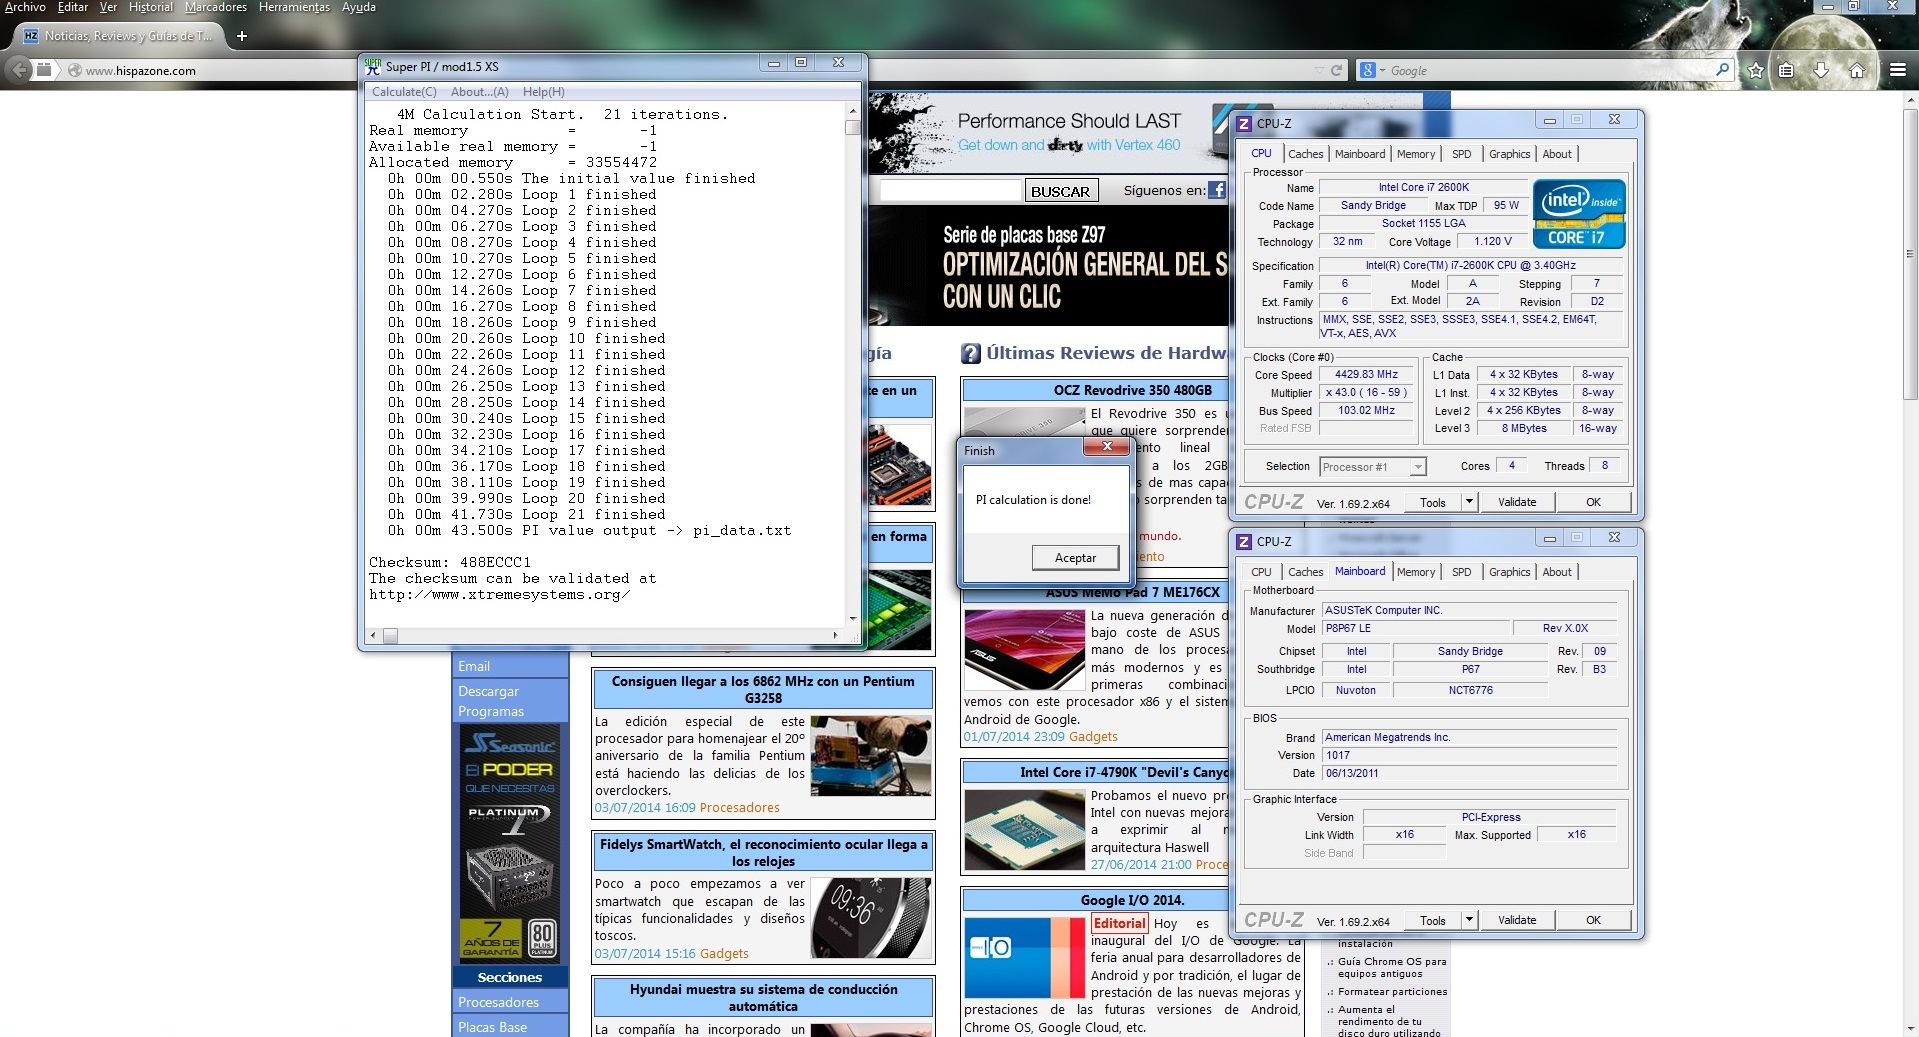Open the smartwatch article thumbnail

point(871,918)
